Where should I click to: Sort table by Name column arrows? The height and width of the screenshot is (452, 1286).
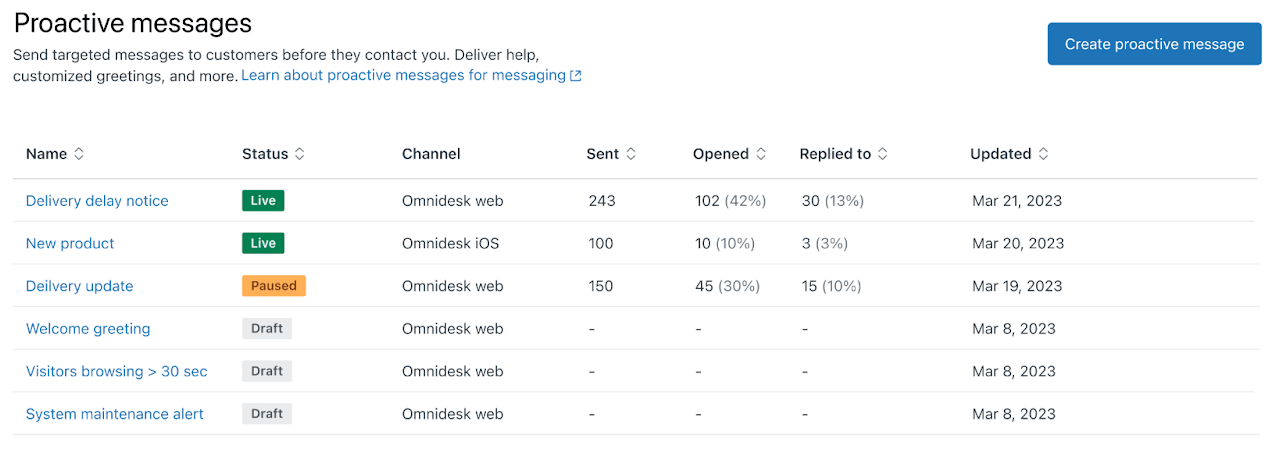[79, 154]
